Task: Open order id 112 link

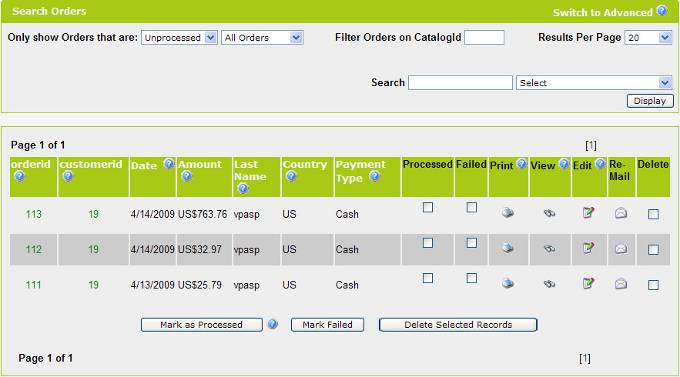Action: pyautogui.click(x=33, y=249)
